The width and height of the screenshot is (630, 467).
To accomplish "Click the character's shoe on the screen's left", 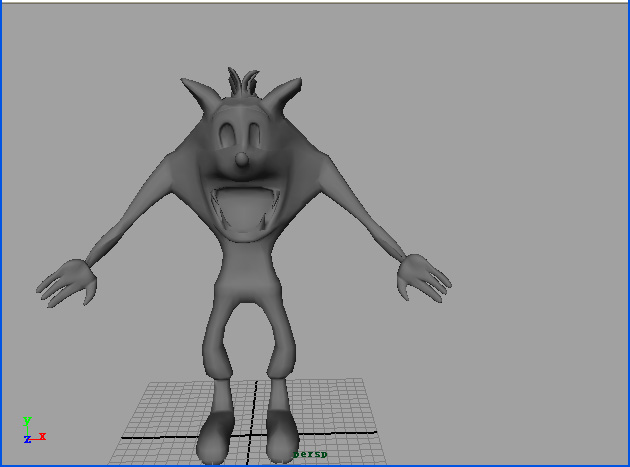I will coord(215,436).
